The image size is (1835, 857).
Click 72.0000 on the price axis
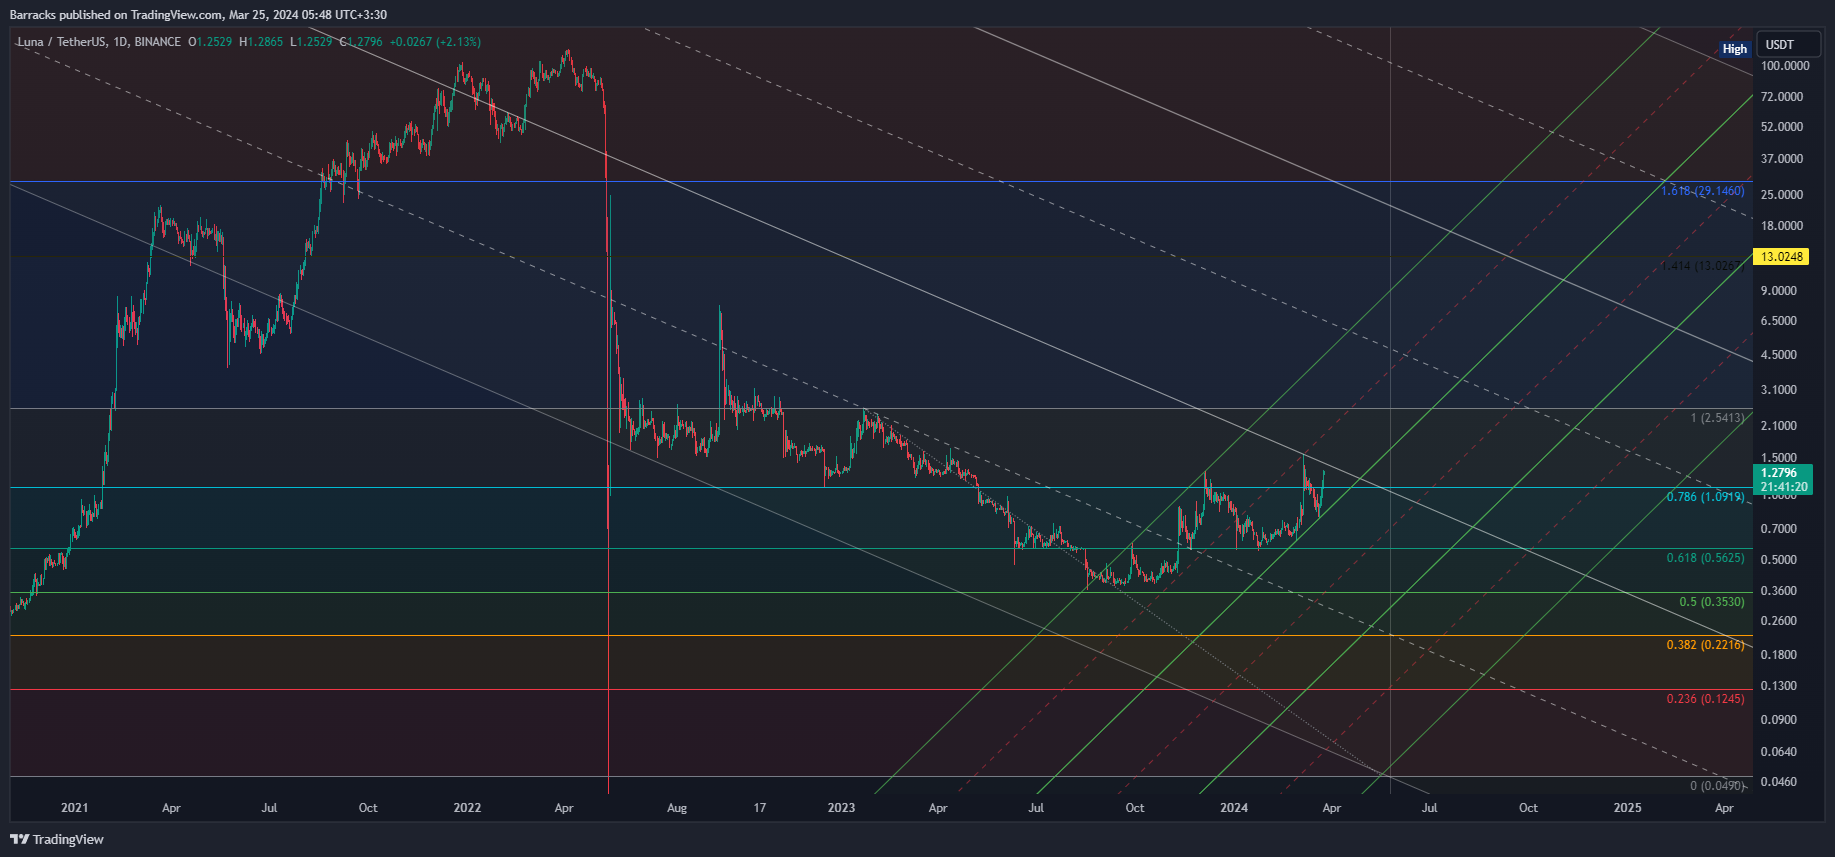coord(1782,97)
